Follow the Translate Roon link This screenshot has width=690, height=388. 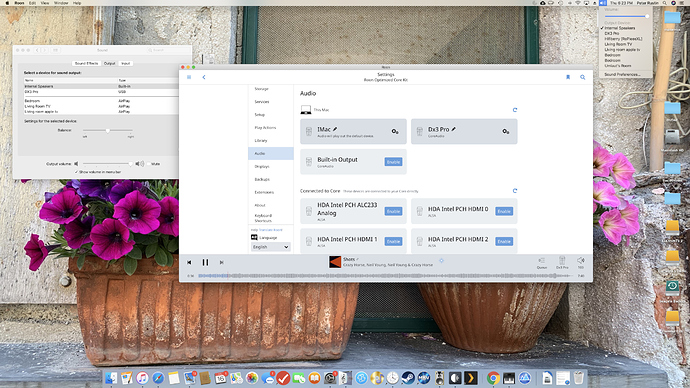271,230
